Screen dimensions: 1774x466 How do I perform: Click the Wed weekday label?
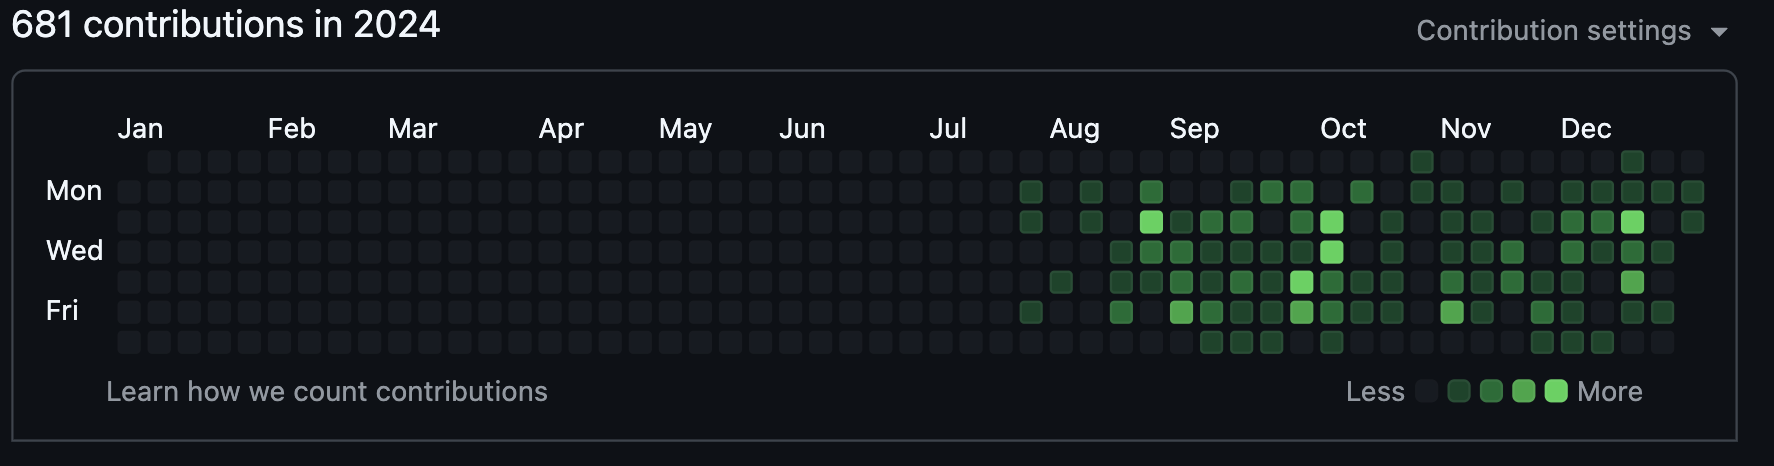(74, 251)
